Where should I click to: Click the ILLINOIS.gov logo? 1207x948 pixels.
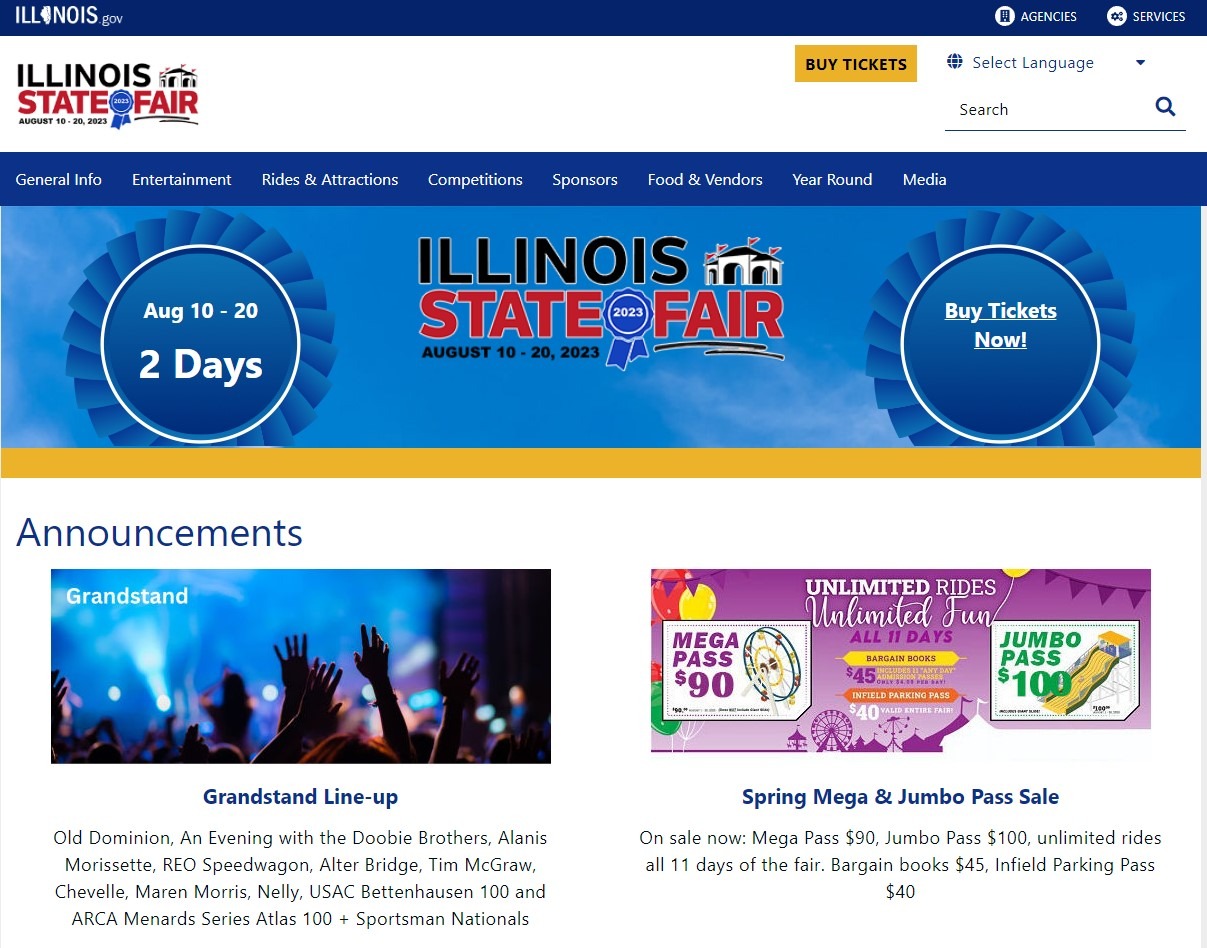click(x=69, y=16)
